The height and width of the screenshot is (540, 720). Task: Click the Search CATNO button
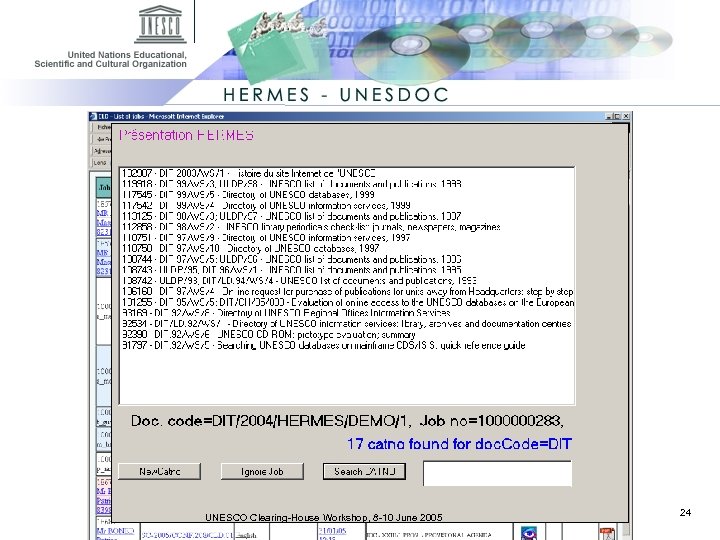coord(365,471)
